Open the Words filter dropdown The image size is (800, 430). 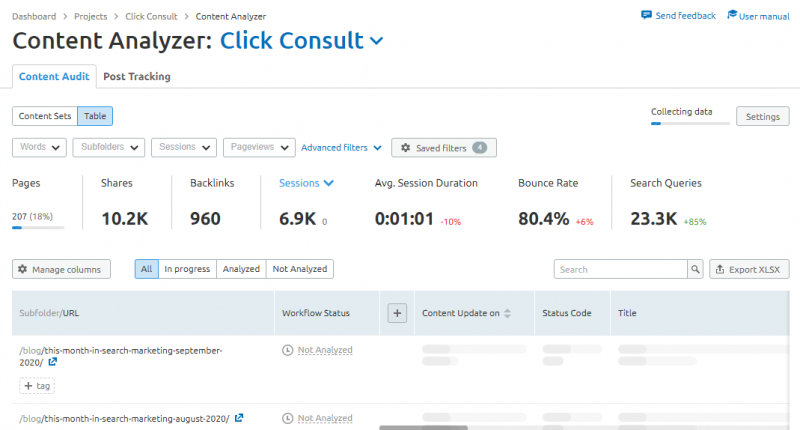coord(39,147)
